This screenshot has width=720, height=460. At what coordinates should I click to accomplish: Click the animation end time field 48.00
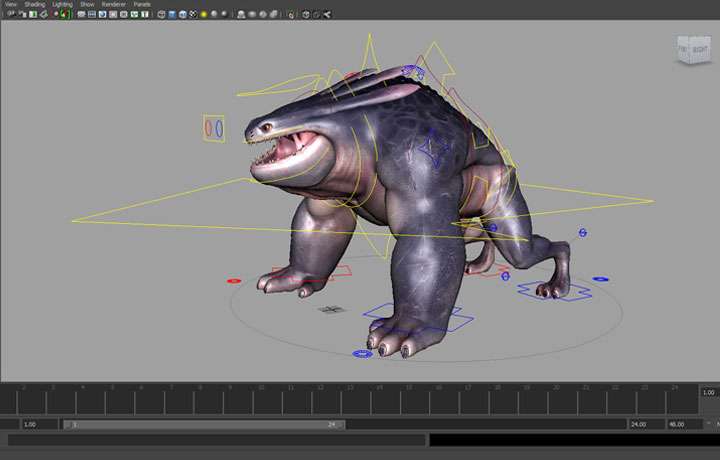685,424
